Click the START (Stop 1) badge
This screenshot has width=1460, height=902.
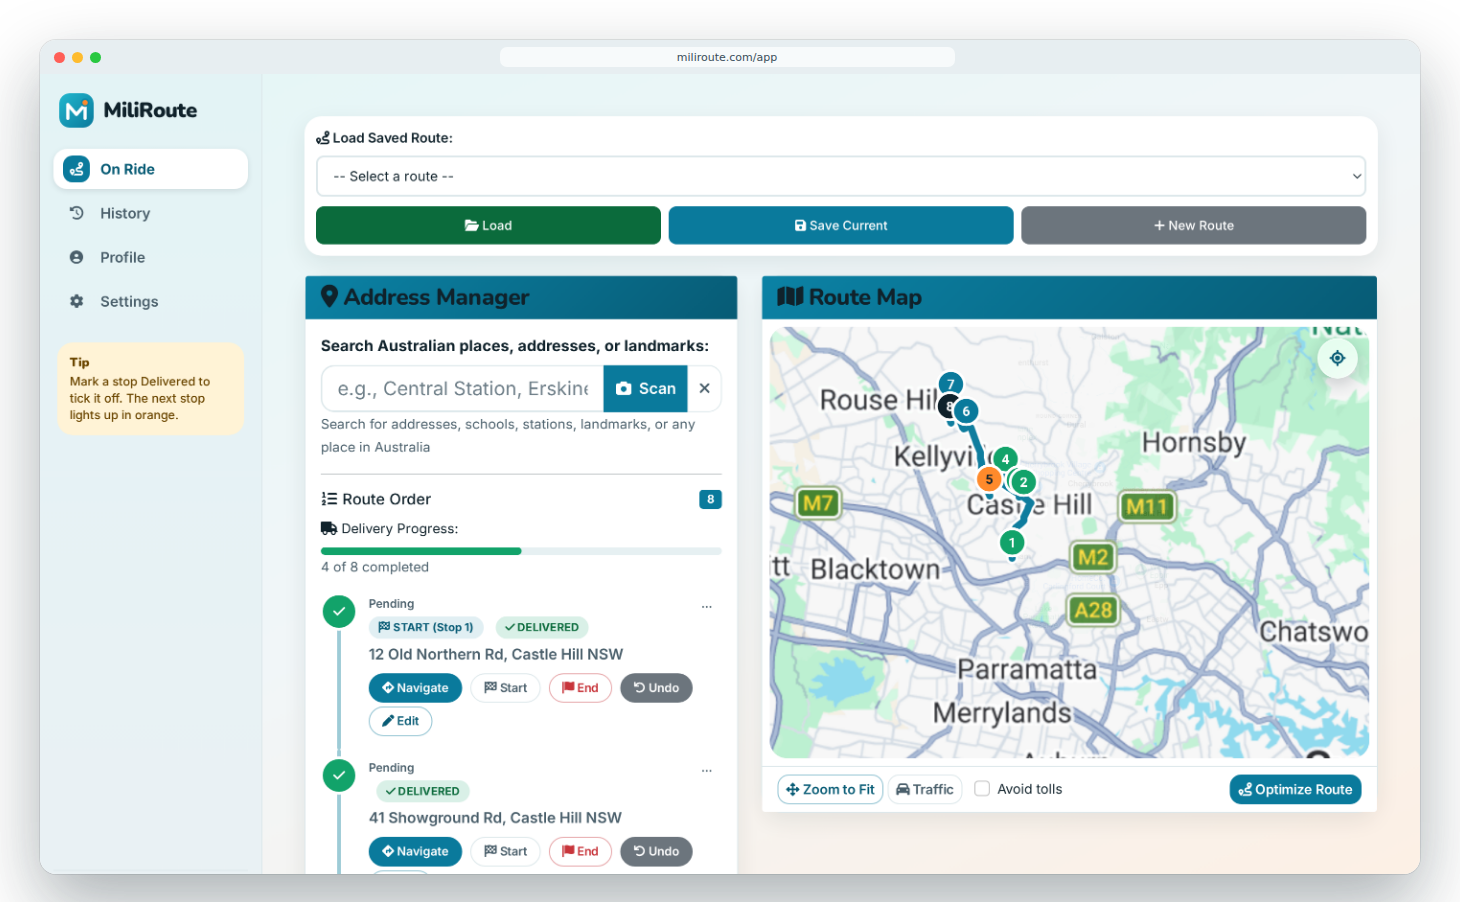[x=426, y=627]
